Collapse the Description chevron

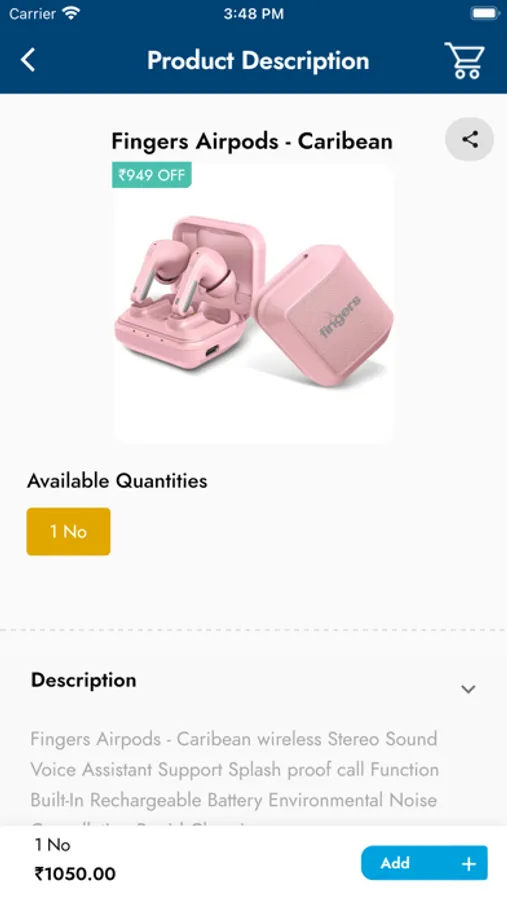[468, 689]
